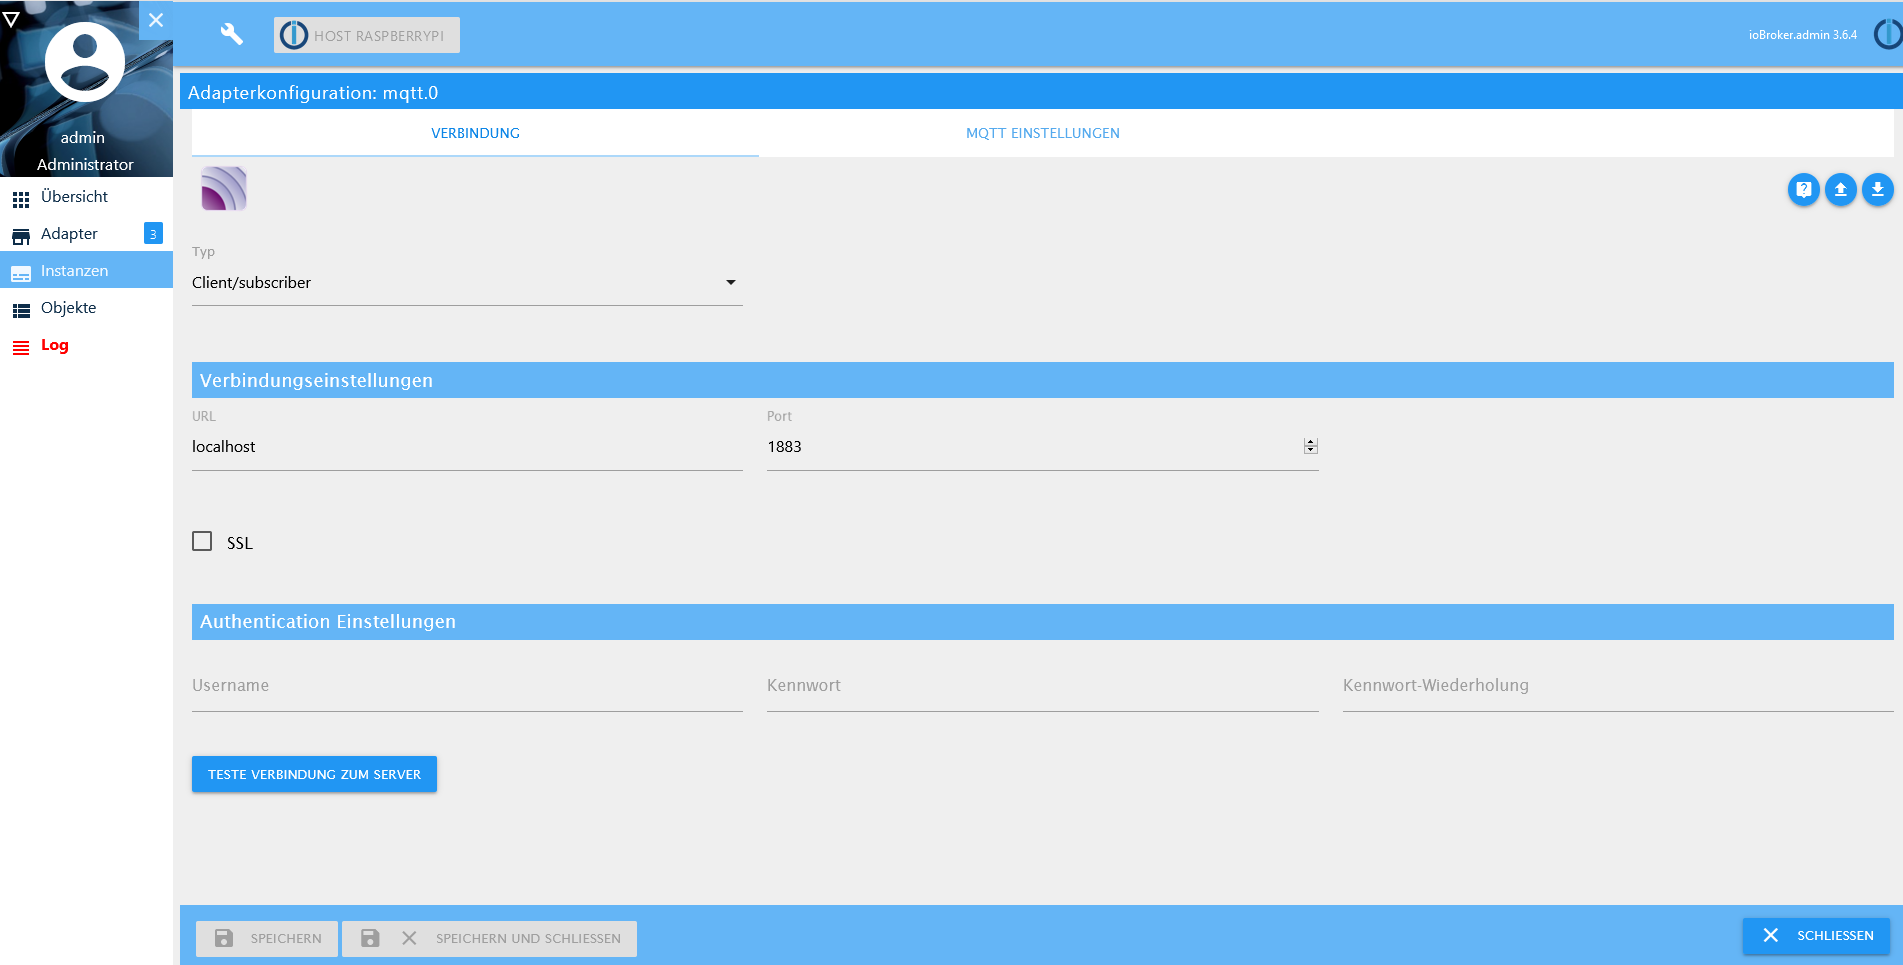Click the SCHLIESSEN button

(1816, 936)
